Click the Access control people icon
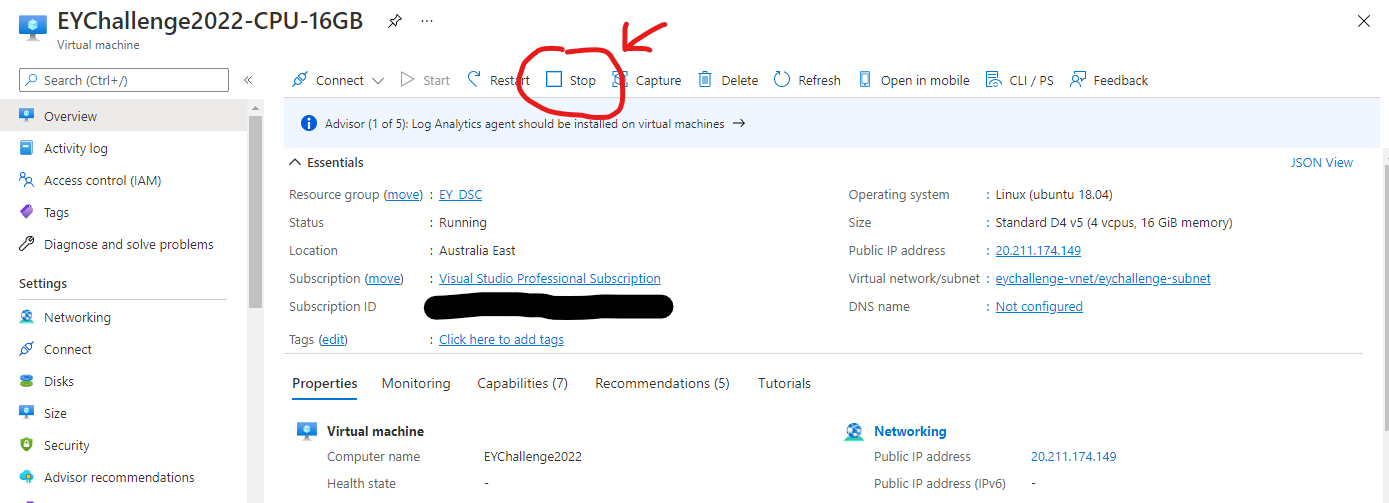 coord(27,180)
